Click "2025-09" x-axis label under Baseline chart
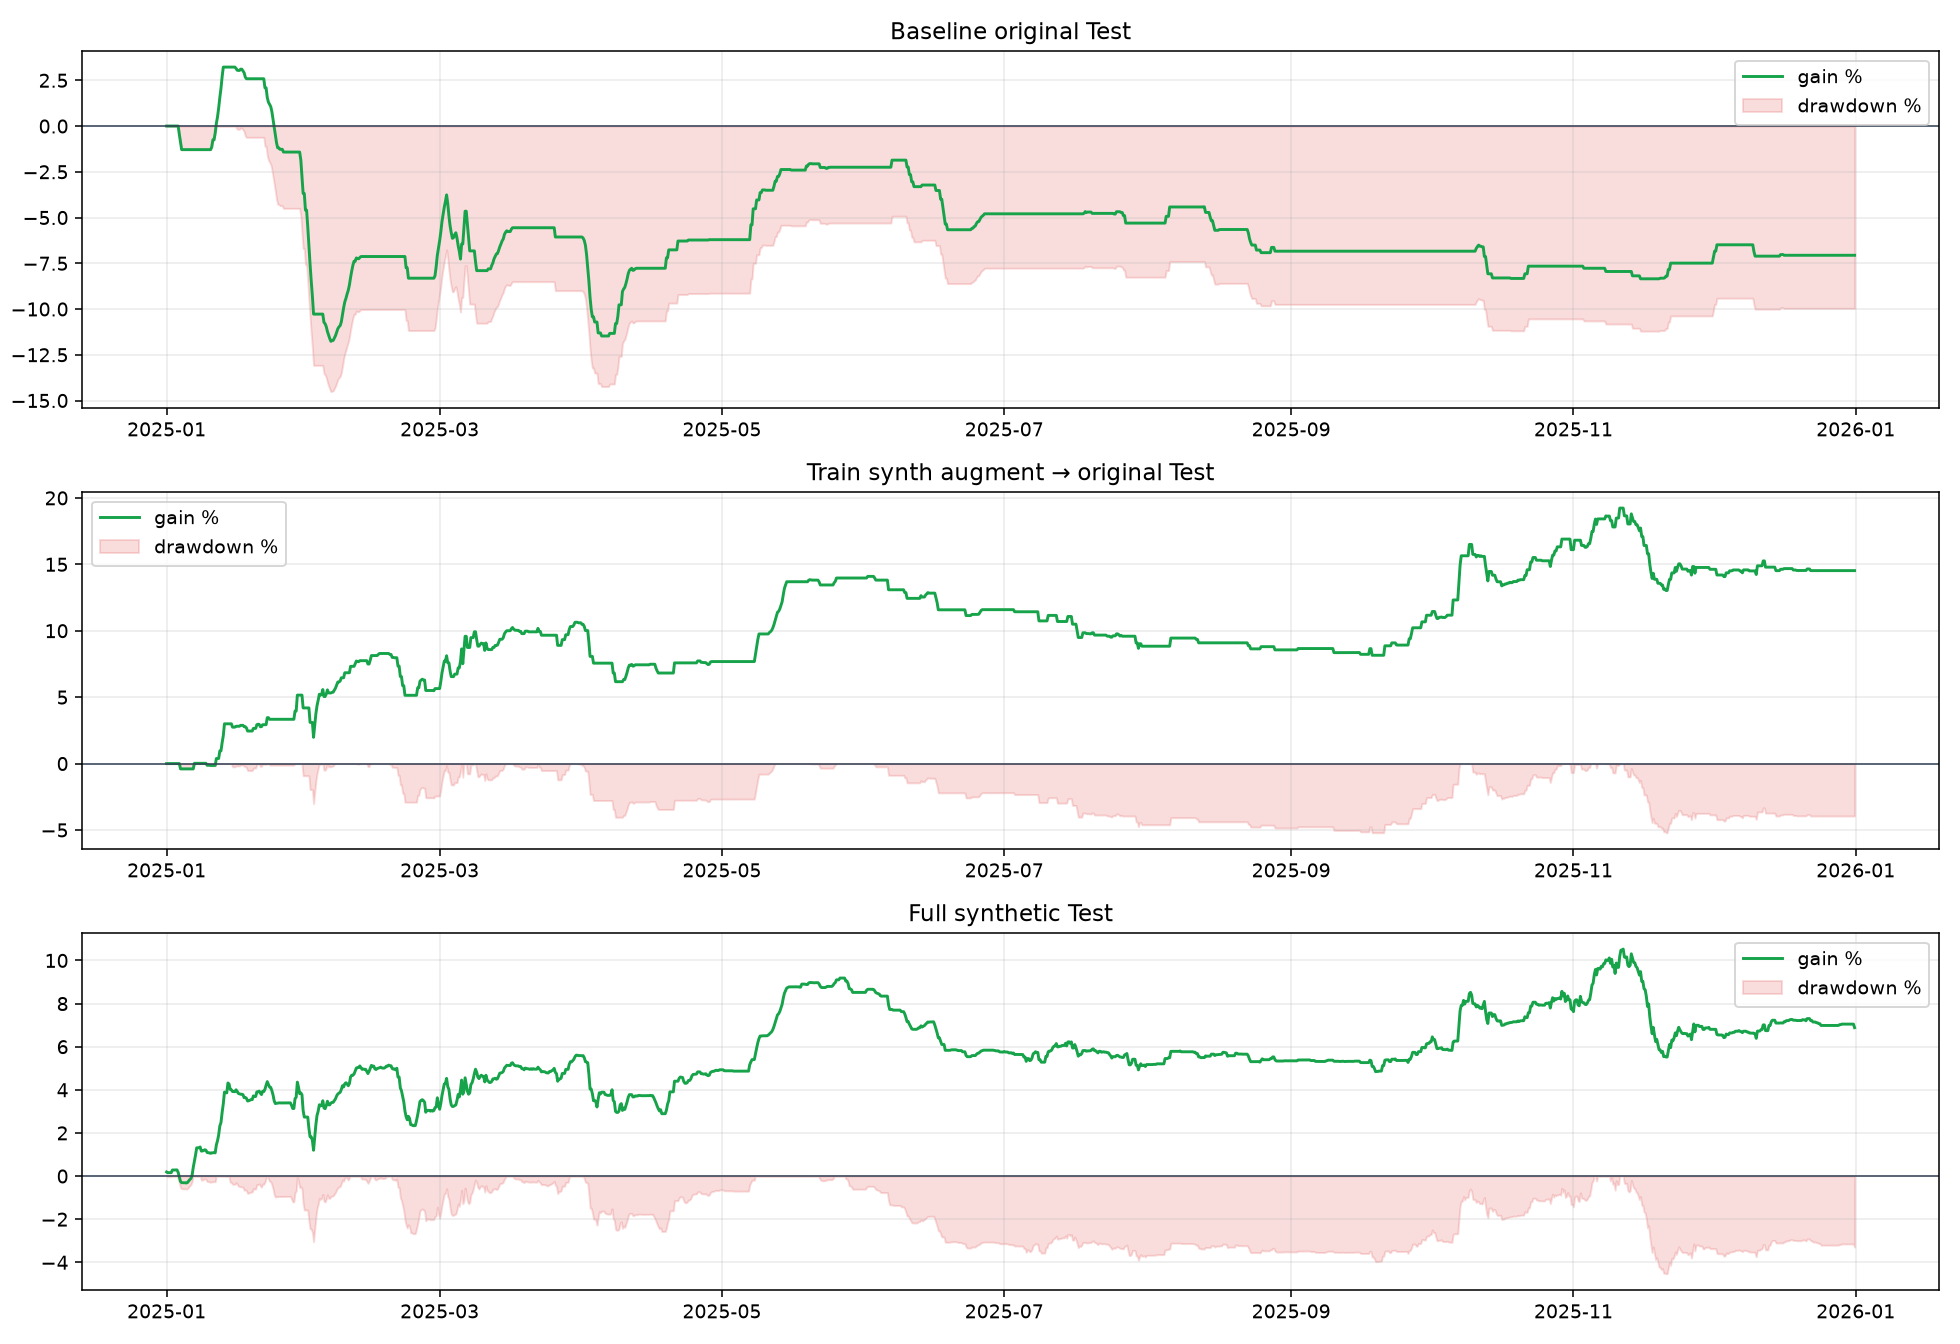 (x=1290, y=430)
